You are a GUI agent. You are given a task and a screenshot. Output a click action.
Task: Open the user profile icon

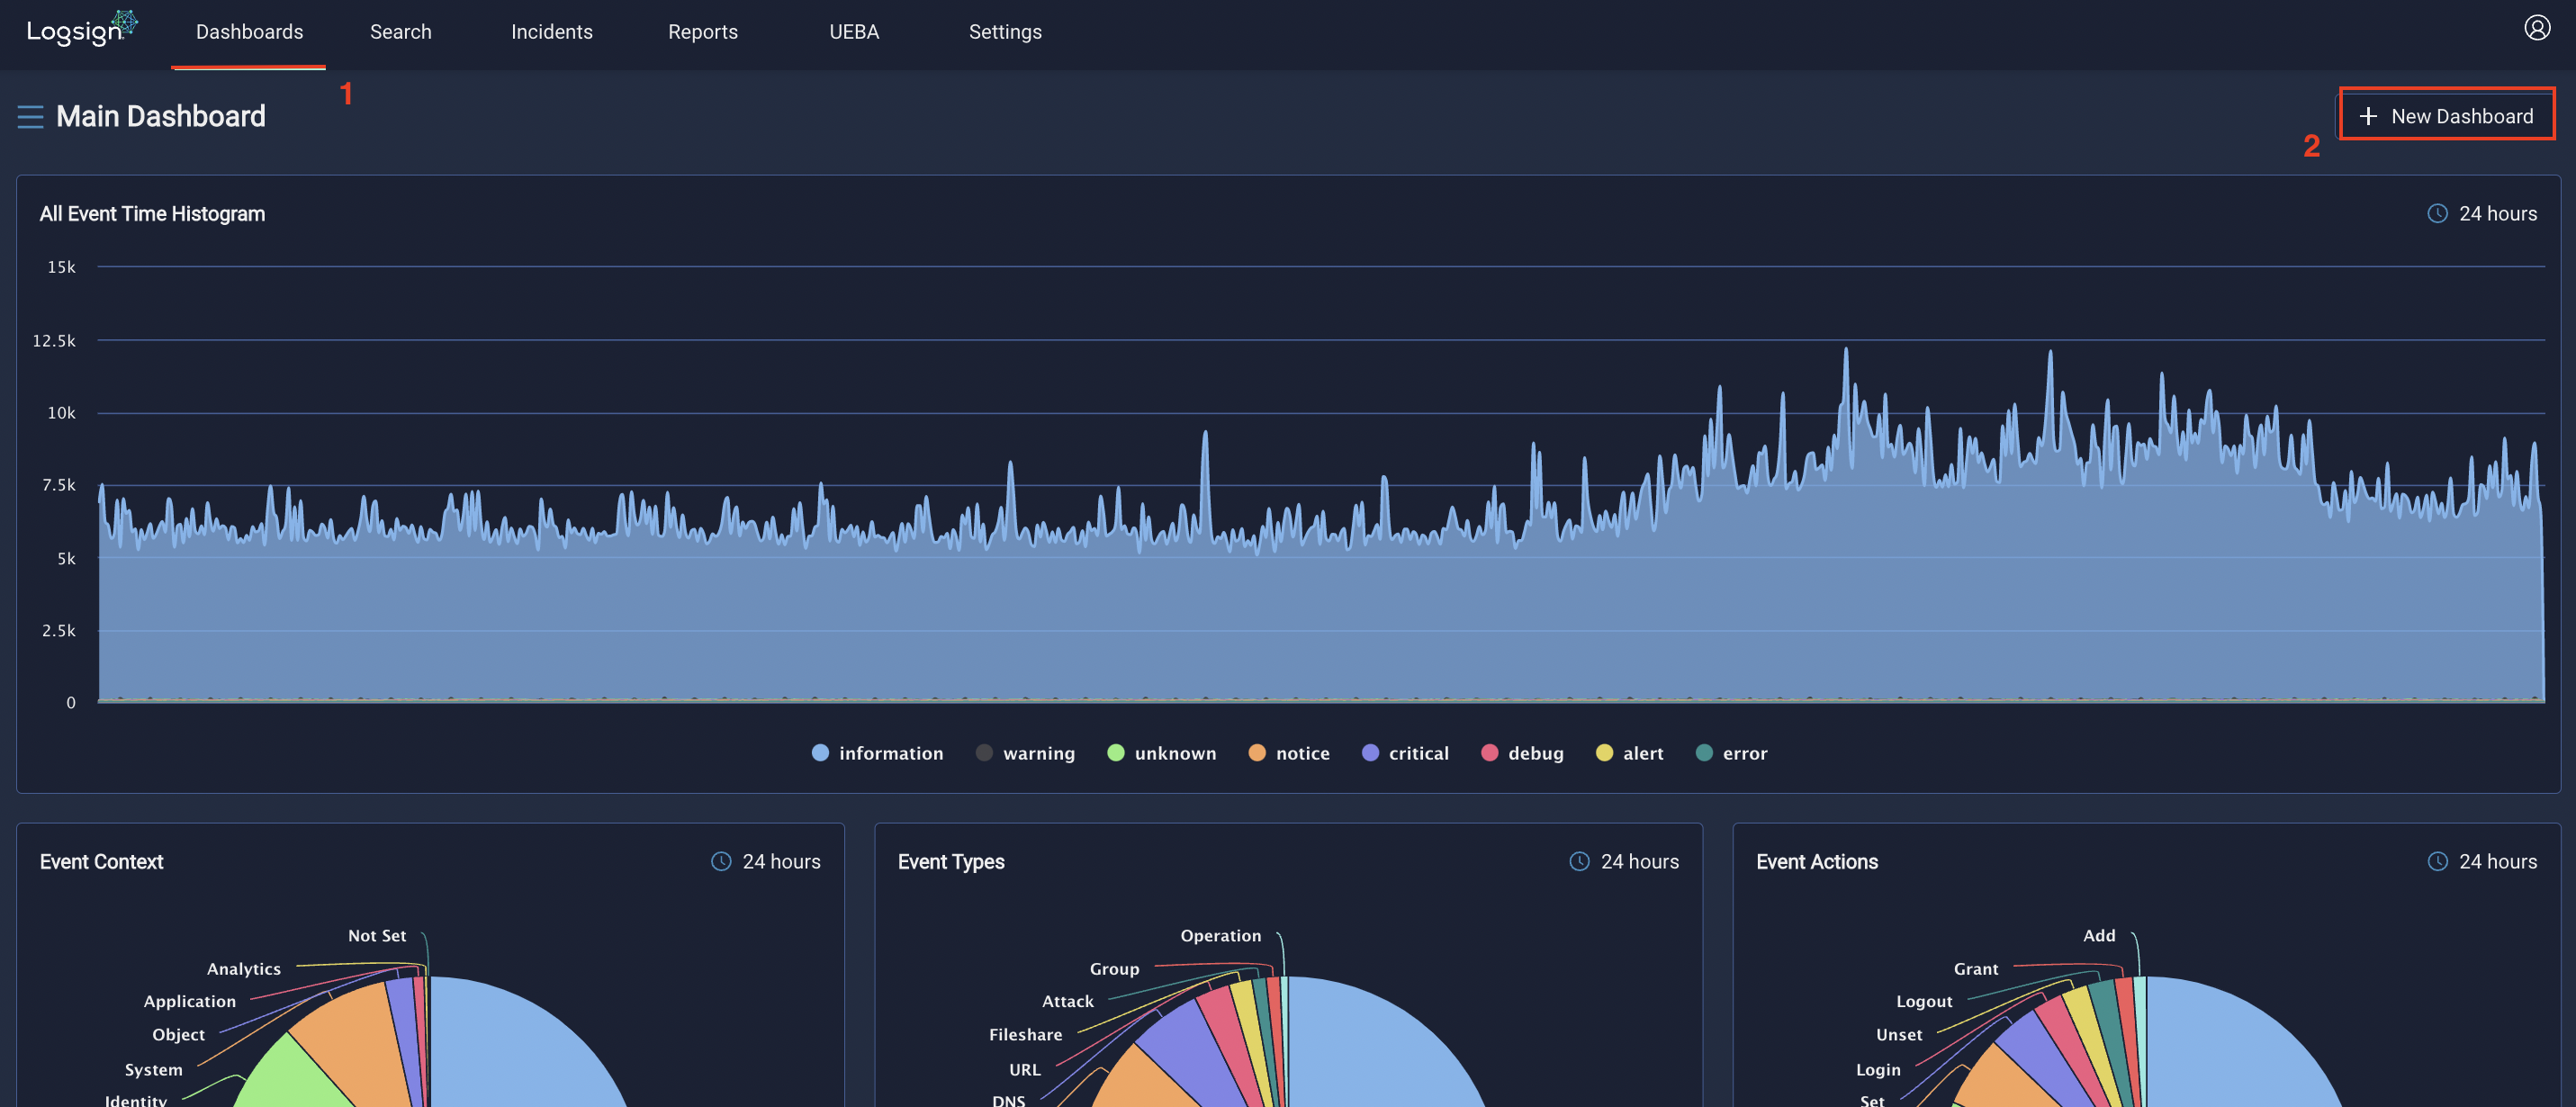pyautogui.click(x=2536, y=28)
